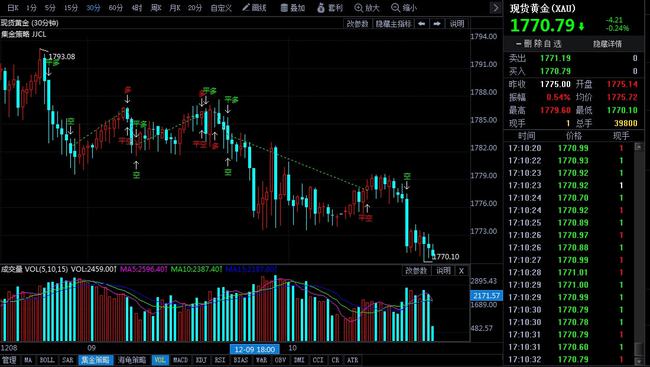Click the trade list scrollbar up arrow
This screenshot has height=367, width=650.
(639, 147)
